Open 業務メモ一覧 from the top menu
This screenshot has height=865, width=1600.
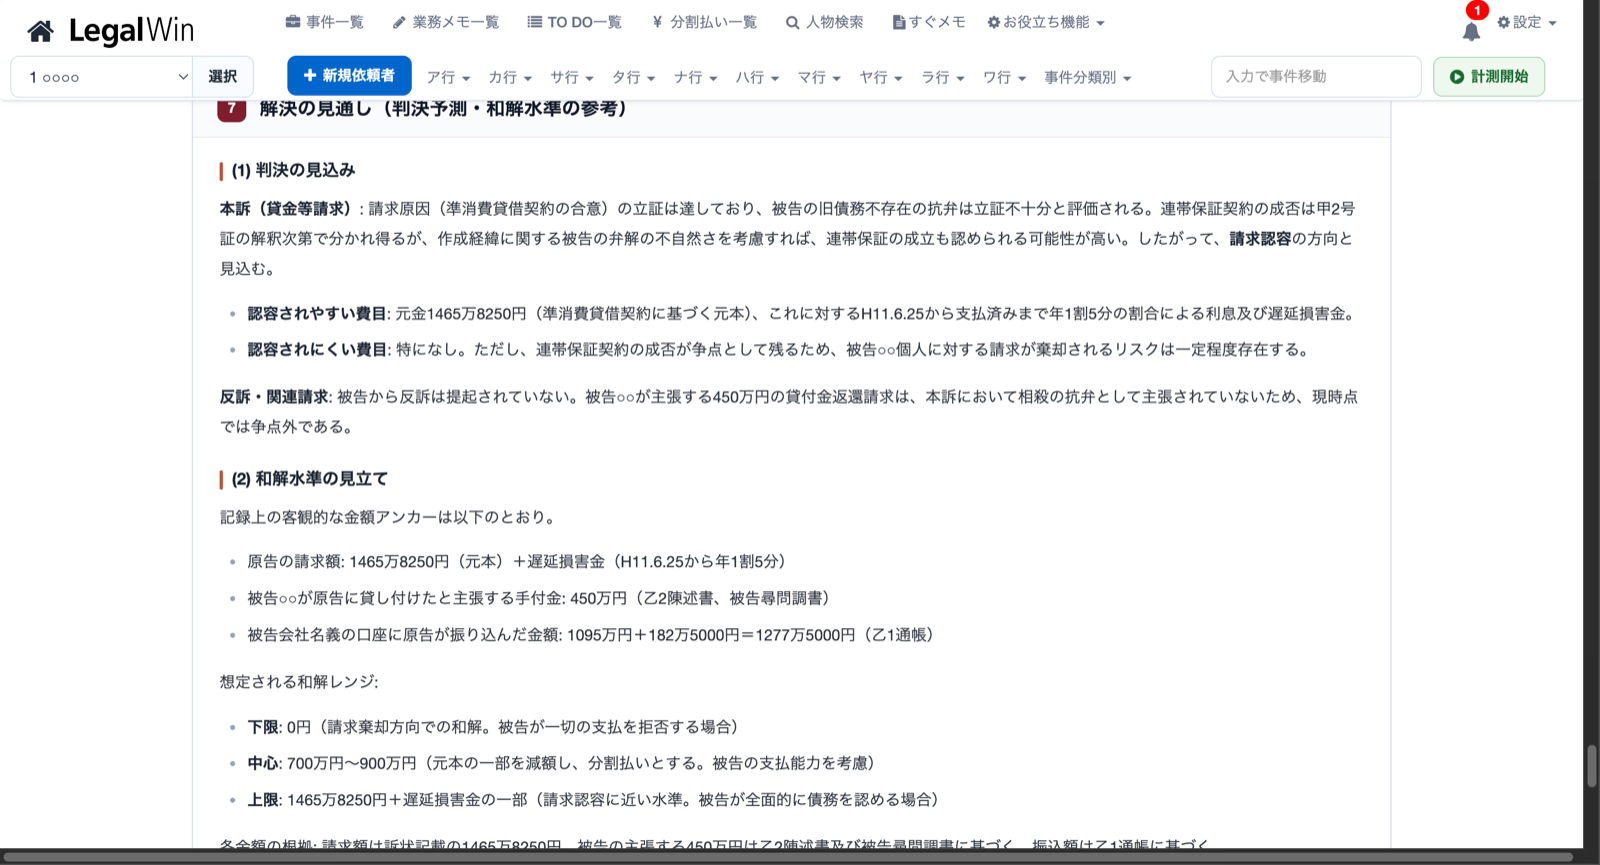coord(446,22)
